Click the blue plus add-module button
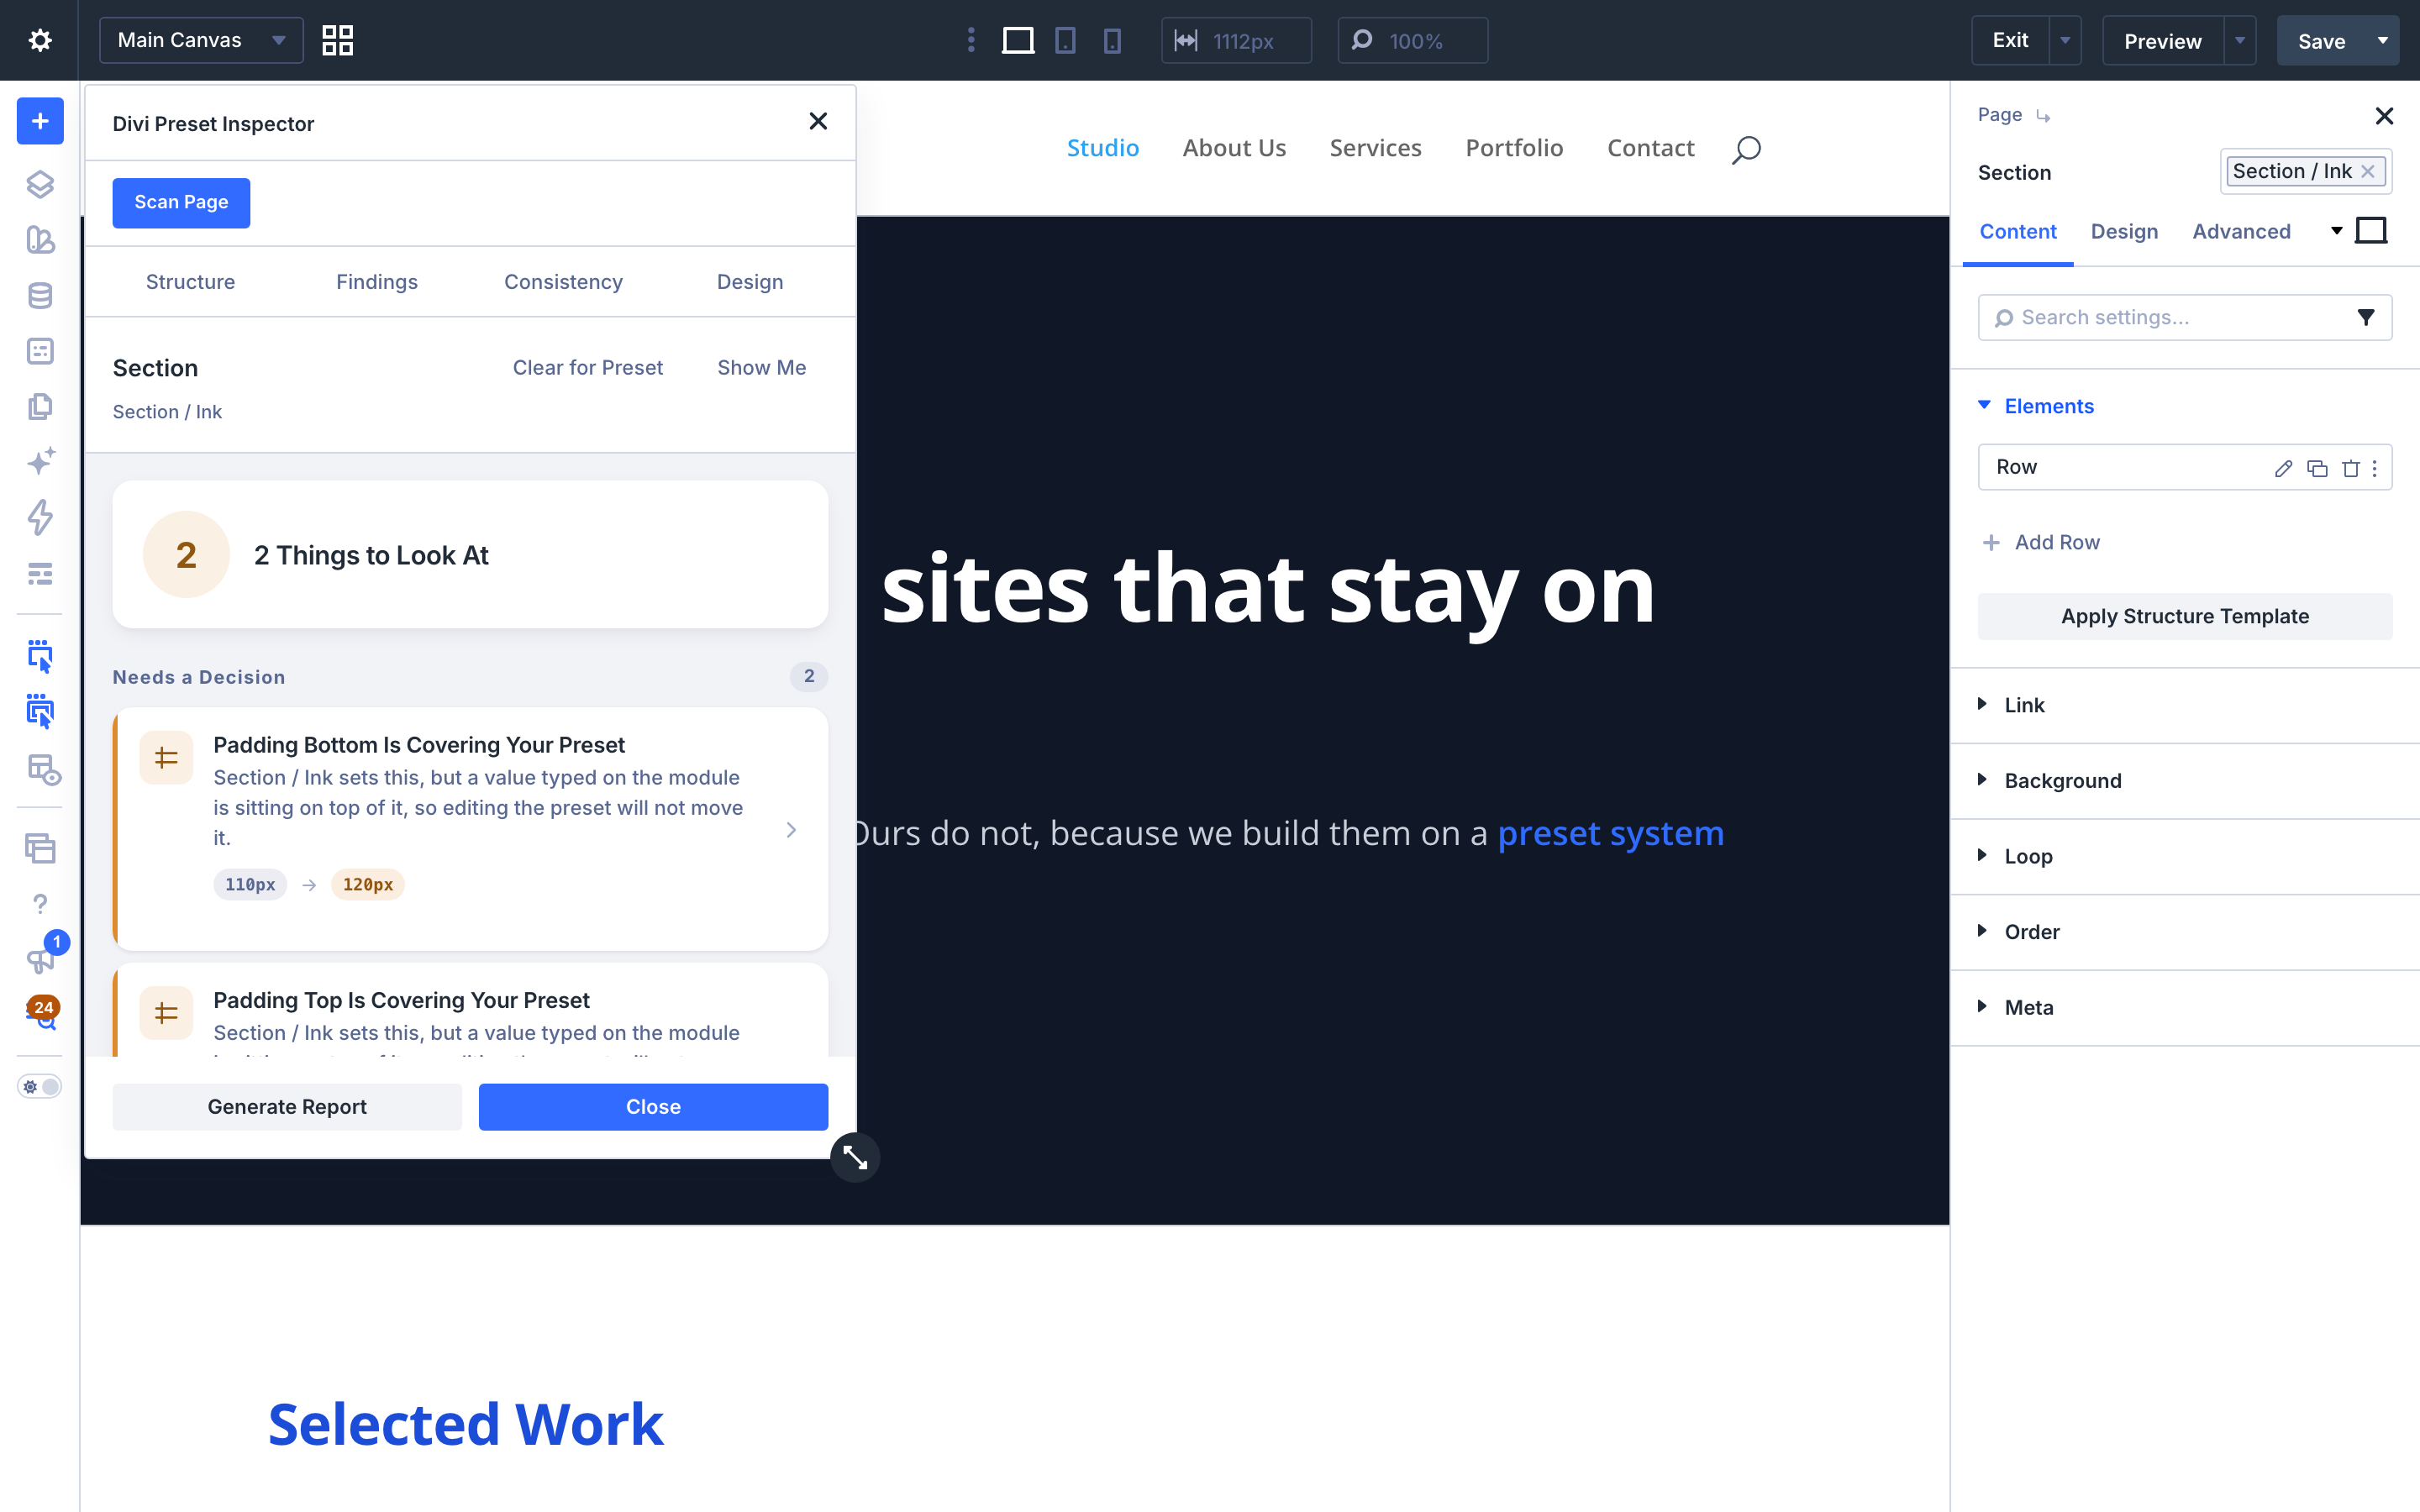Screen dimensions: 2420x1512 pyautogui.click(x=40, y=121)
